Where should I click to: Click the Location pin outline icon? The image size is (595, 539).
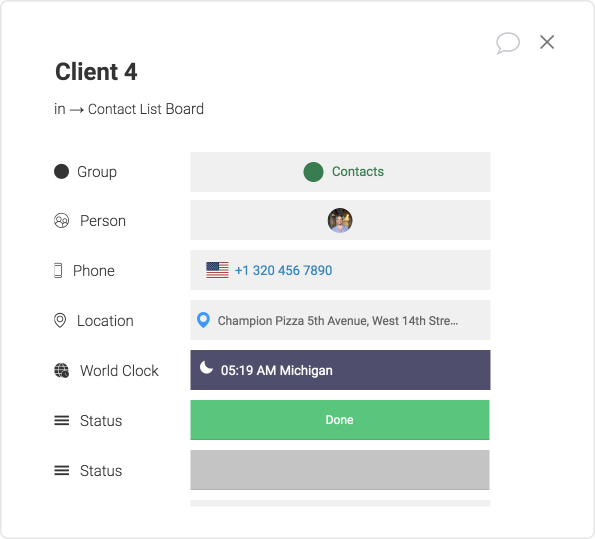(x=60, y=321)
